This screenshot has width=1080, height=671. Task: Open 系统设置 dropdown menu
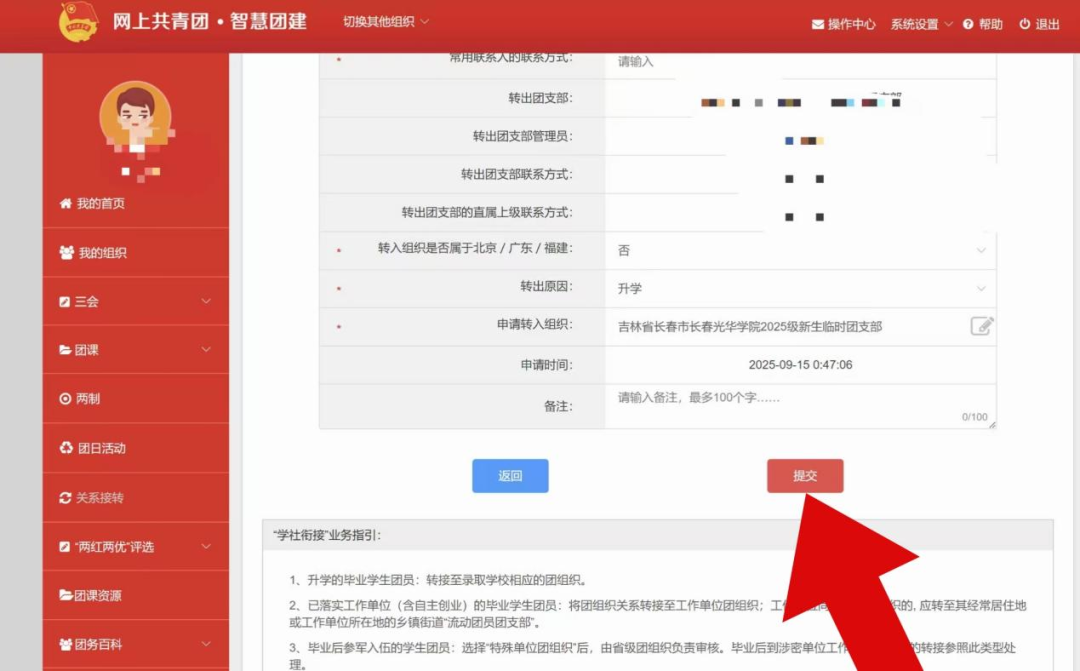[x=922, y=24]
